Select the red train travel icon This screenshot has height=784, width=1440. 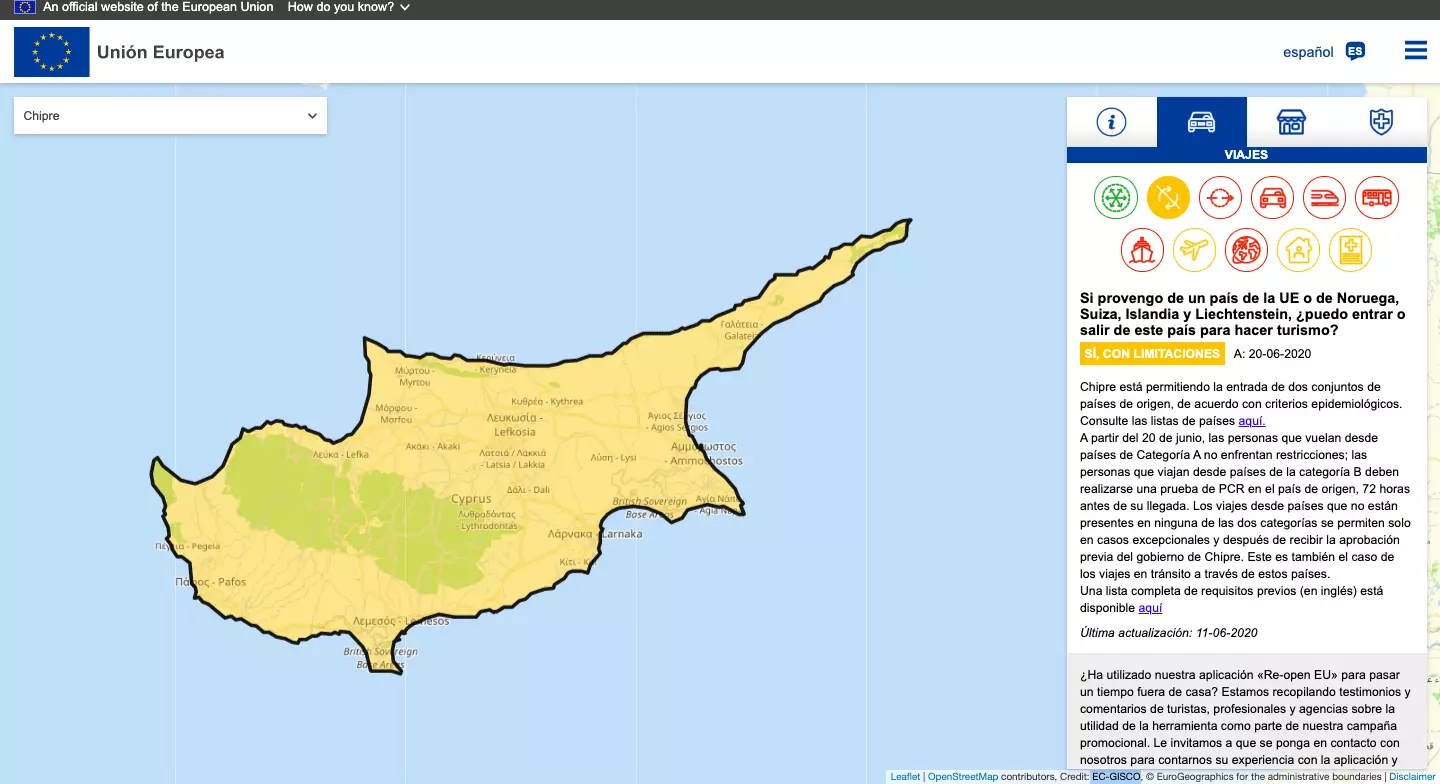pyautogui.click(x=1325, y=197)
